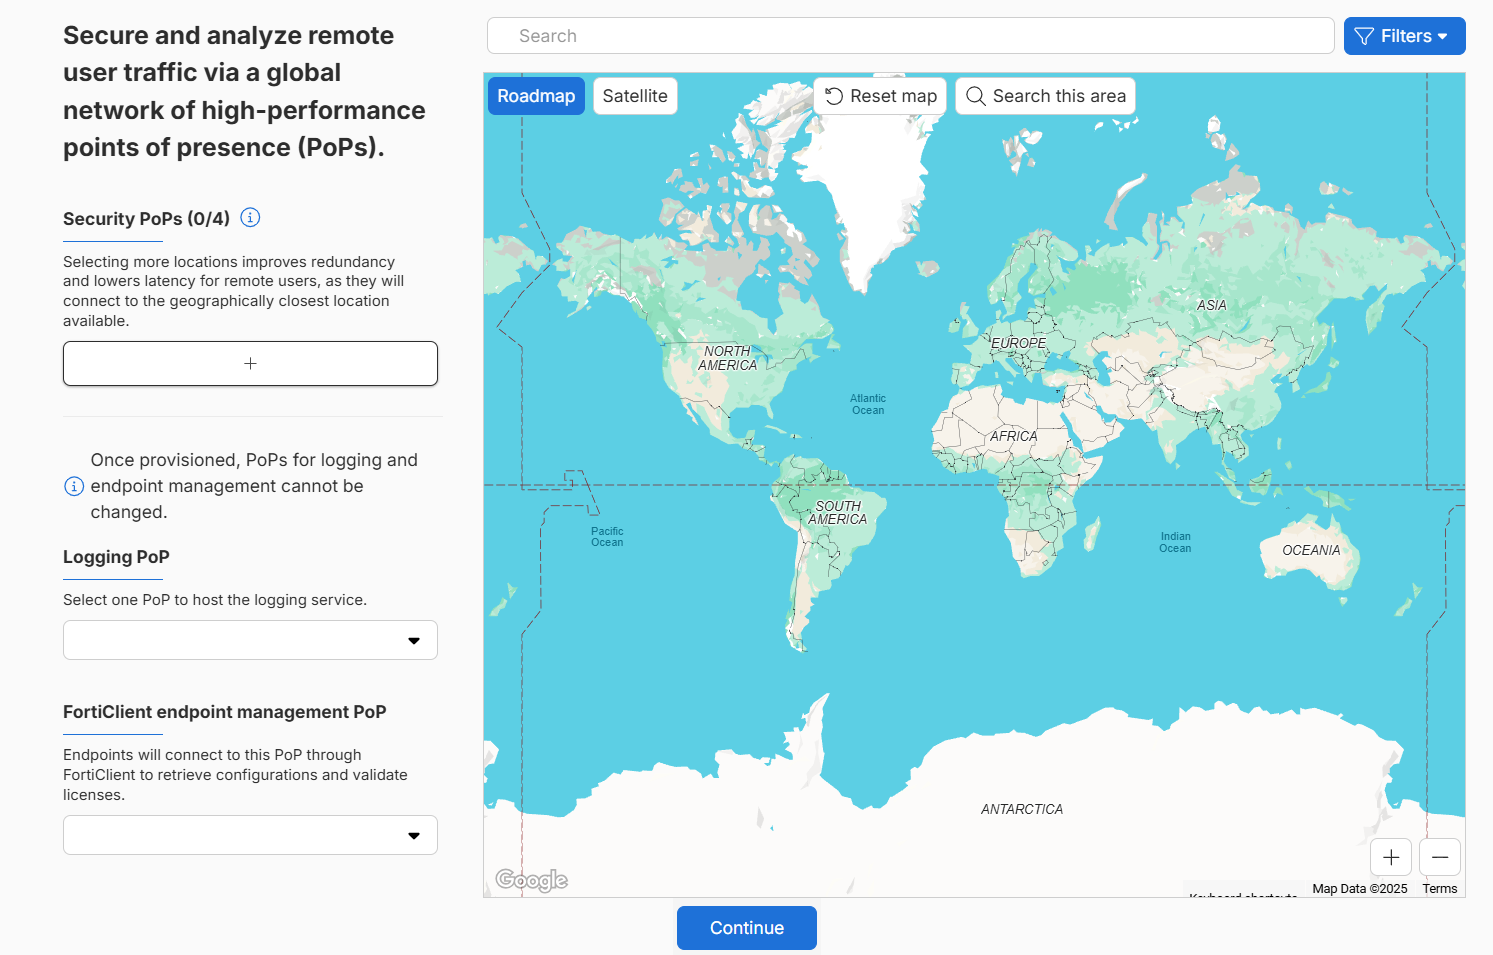Open the Filters menu
The width and height of the screenshot is (1493, 955).
pos(1404,36)
